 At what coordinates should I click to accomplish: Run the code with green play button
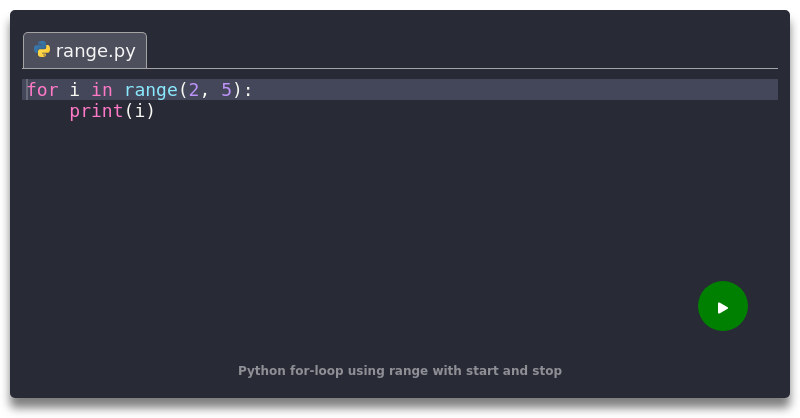point(722,306)
